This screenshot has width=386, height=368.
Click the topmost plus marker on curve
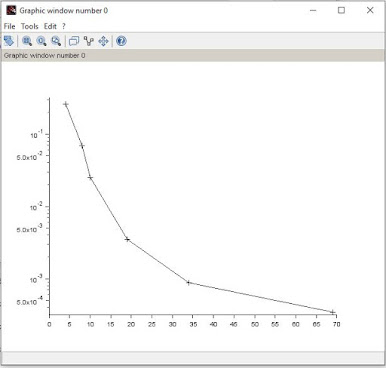coord(66,104)
